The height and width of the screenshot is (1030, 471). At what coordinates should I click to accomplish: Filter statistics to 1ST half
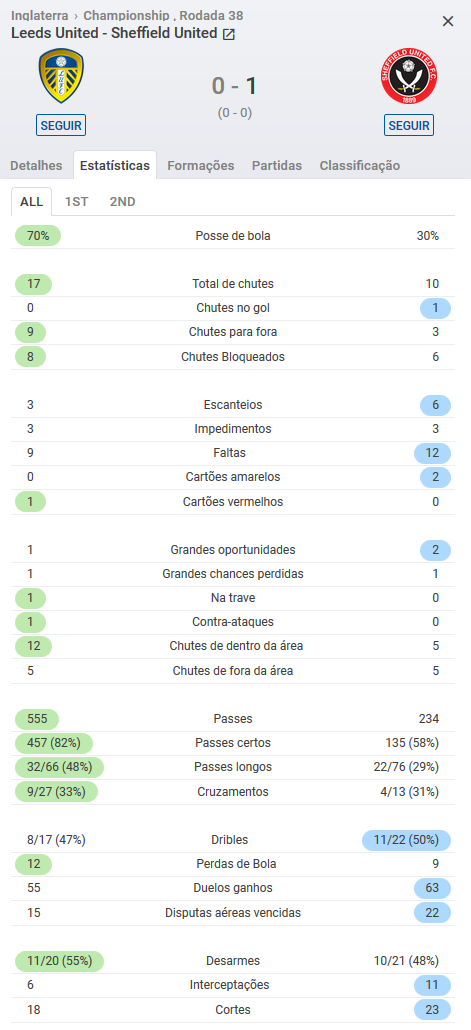coord(77,202)
